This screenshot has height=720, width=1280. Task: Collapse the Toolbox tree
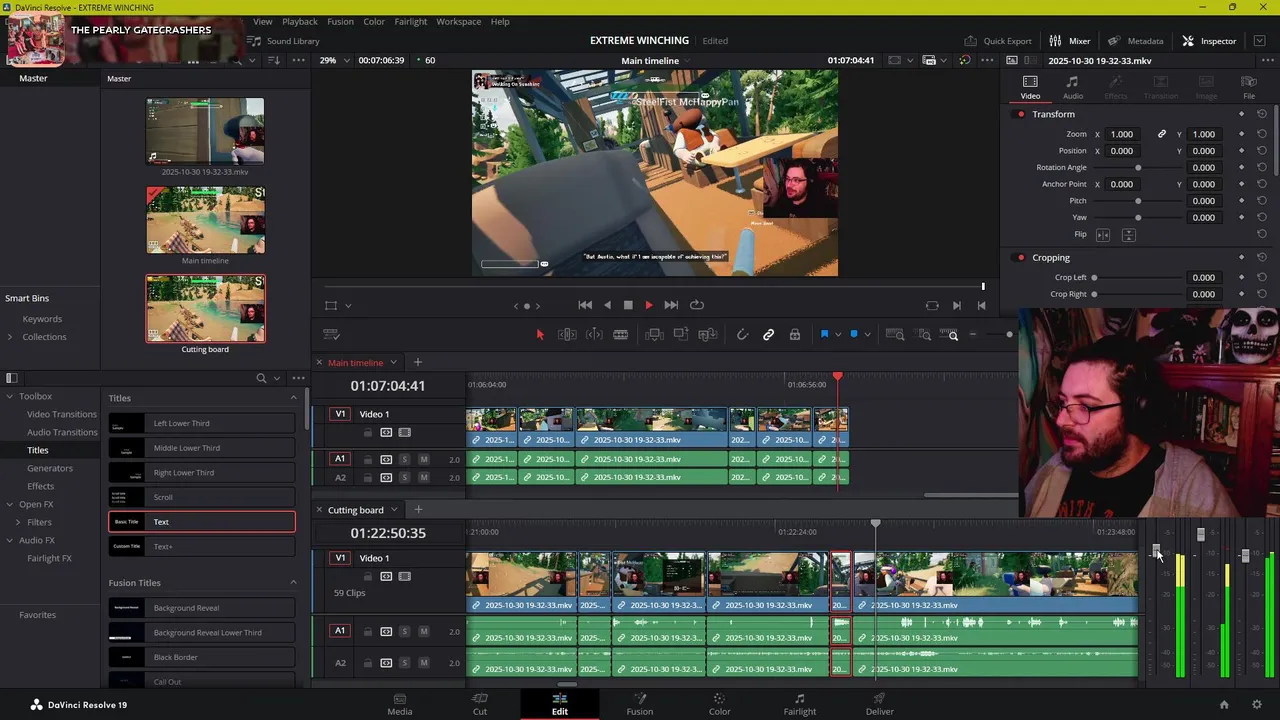tap(10, 396)
